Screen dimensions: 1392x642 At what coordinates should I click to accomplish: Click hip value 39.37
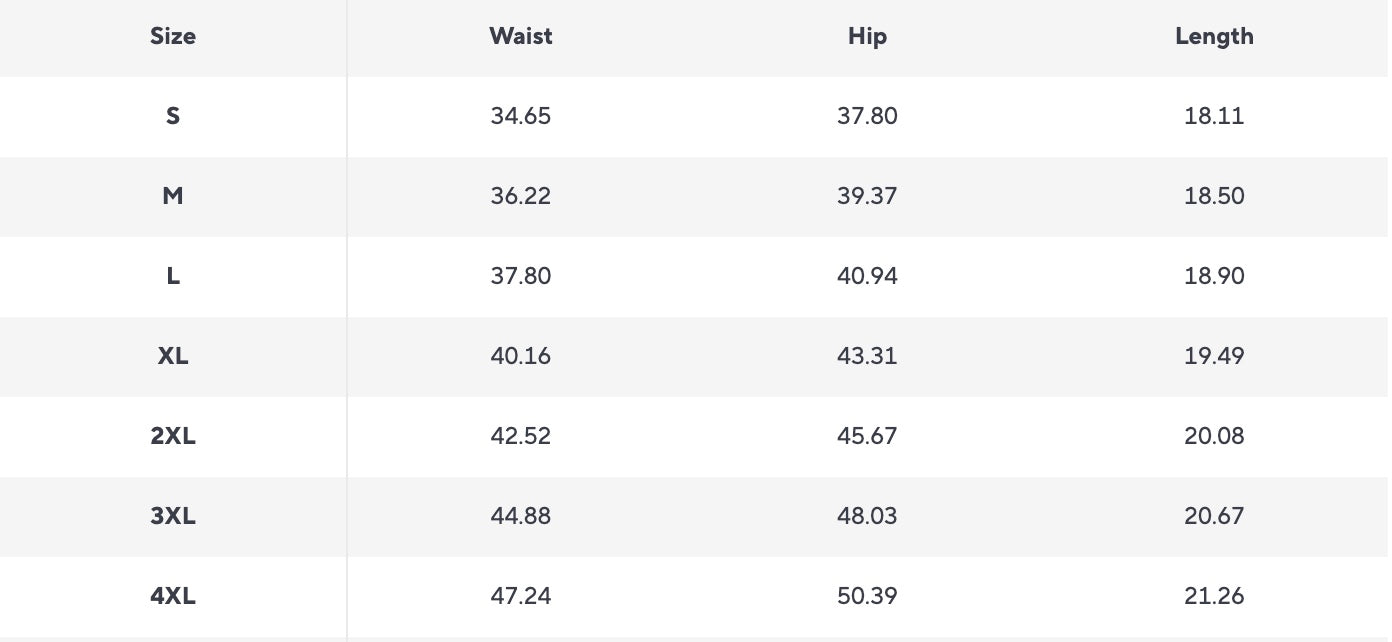point(867,196)
